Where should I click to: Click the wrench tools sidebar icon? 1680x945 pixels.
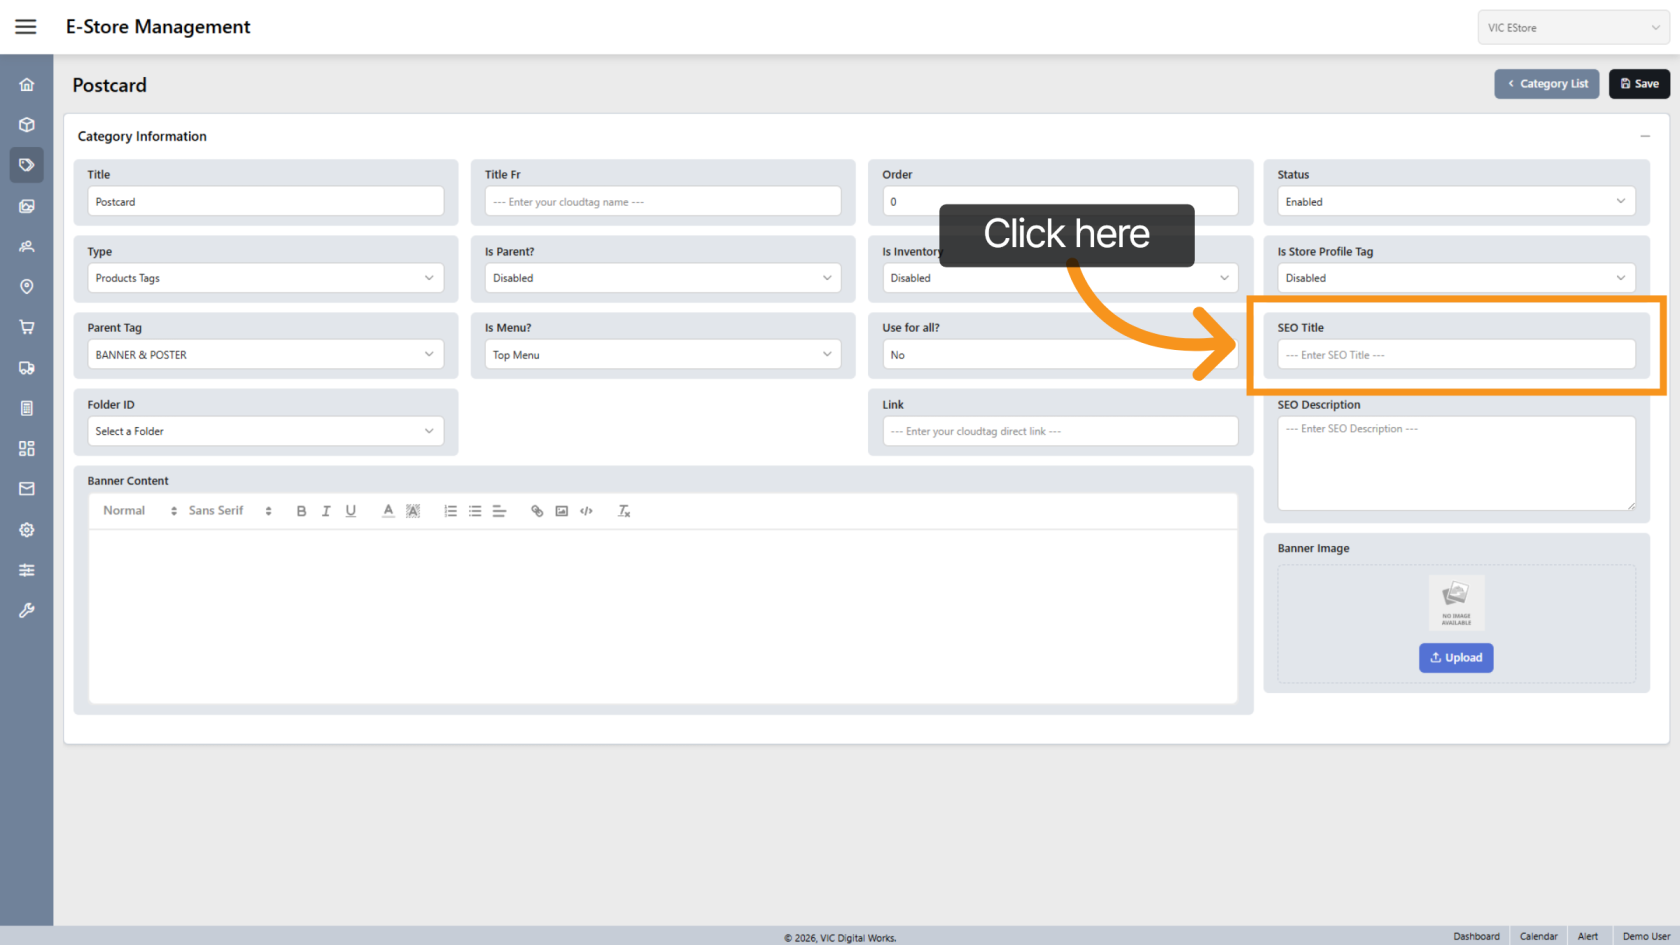pyautogui.click(x=27, y=610)
